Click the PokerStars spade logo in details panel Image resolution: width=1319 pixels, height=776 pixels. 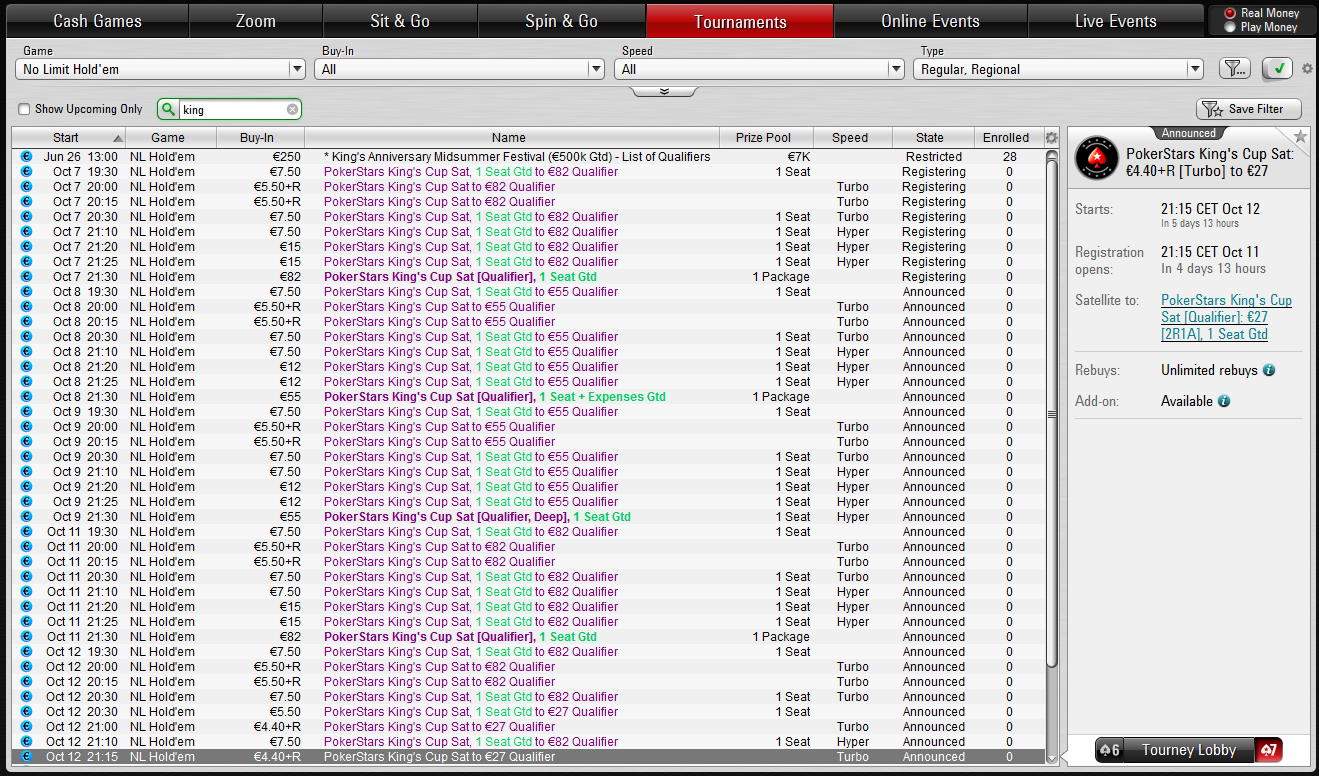point(1096,159)
